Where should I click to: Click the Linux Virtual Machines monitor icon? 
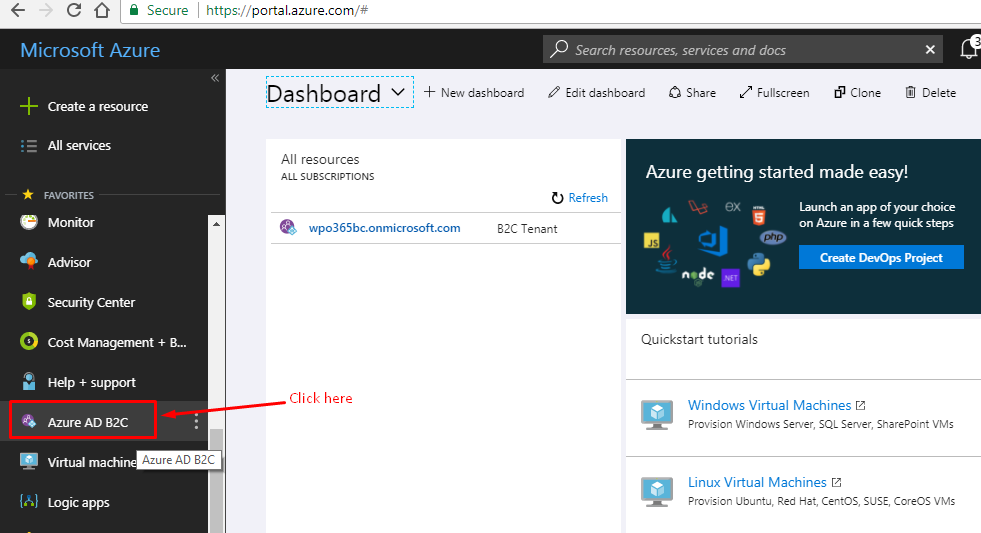click(x=657, y=491)
